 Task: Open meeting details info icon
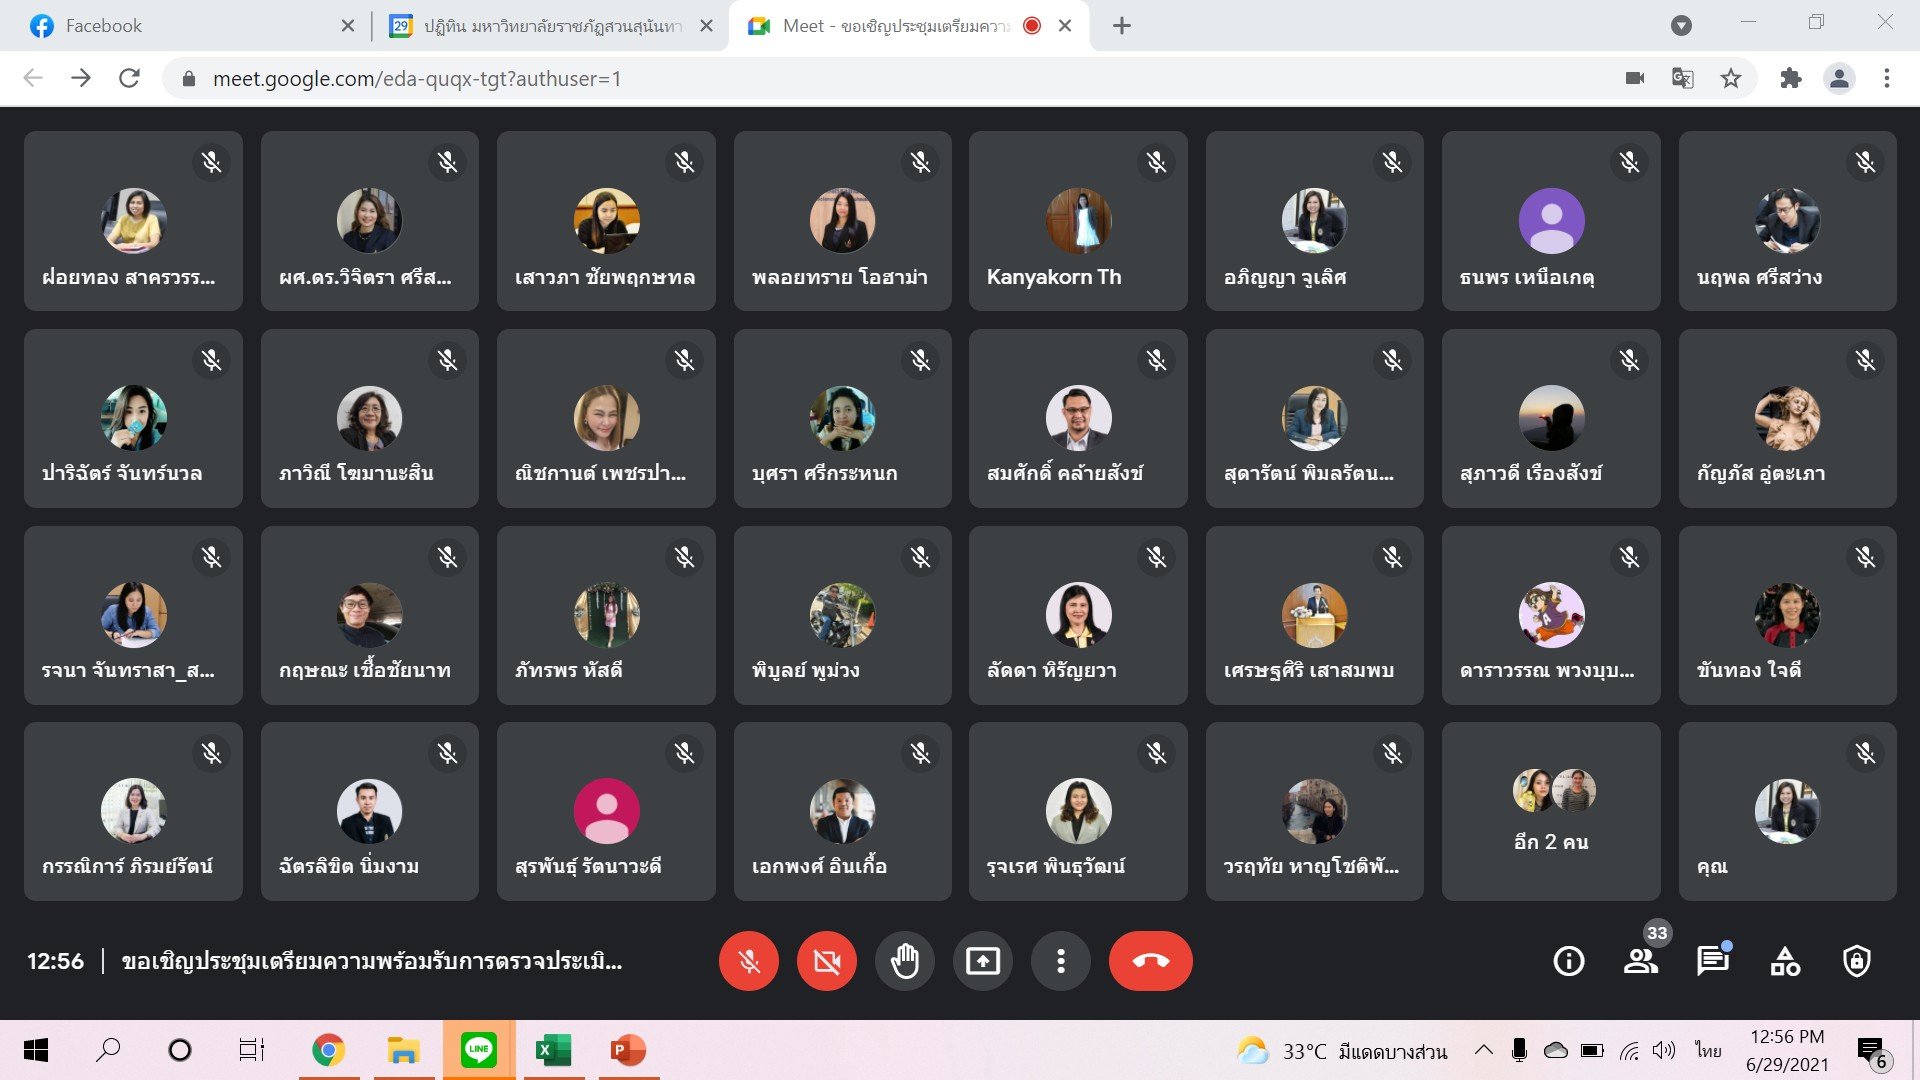coord(1568,961)
